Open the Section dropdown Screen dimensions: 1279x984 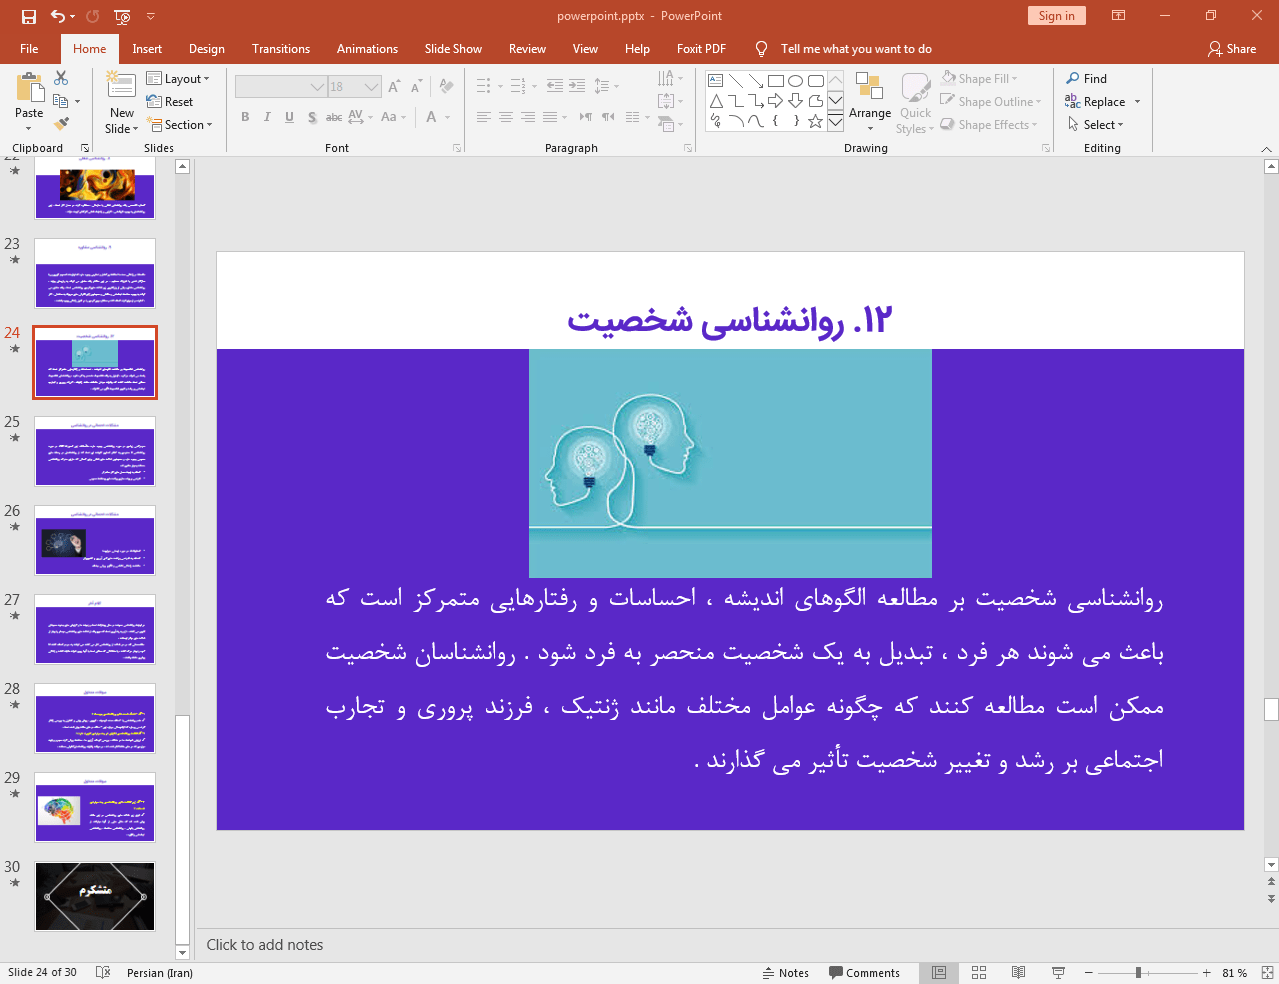point(180,125)
